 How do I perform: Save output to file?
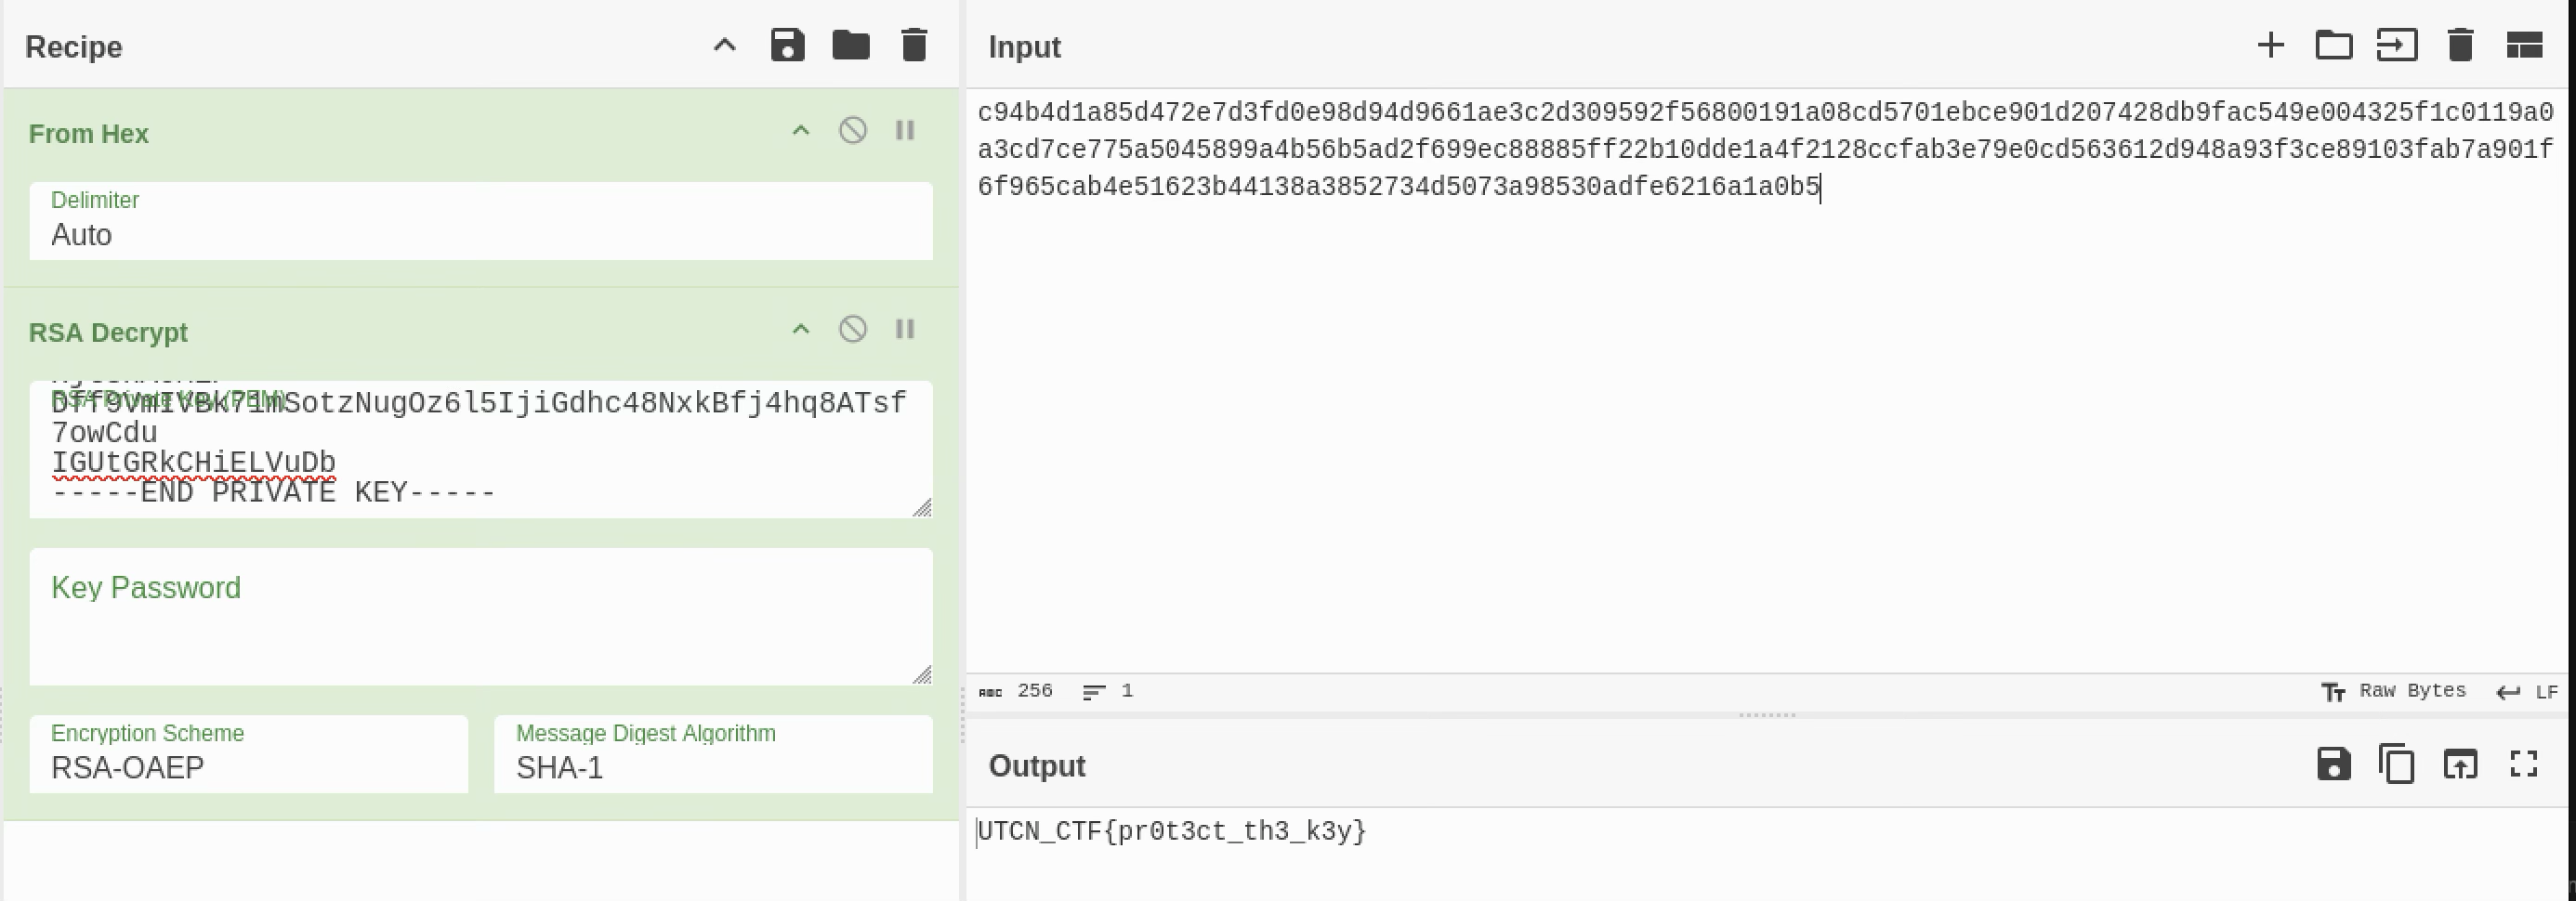(x=2334, y=764)
